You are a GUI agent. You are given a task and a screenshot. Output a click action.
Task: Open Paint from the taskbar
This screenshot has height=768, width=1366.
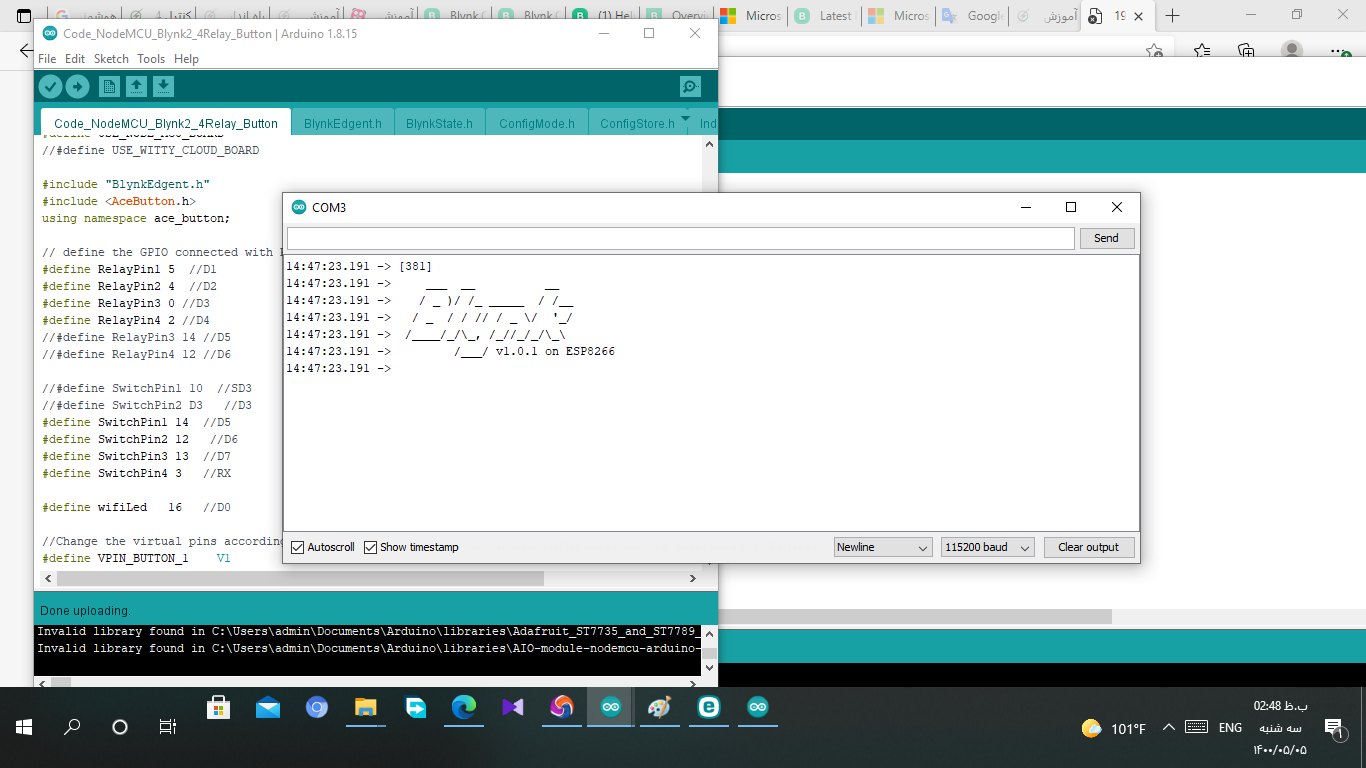pos(659,708)
